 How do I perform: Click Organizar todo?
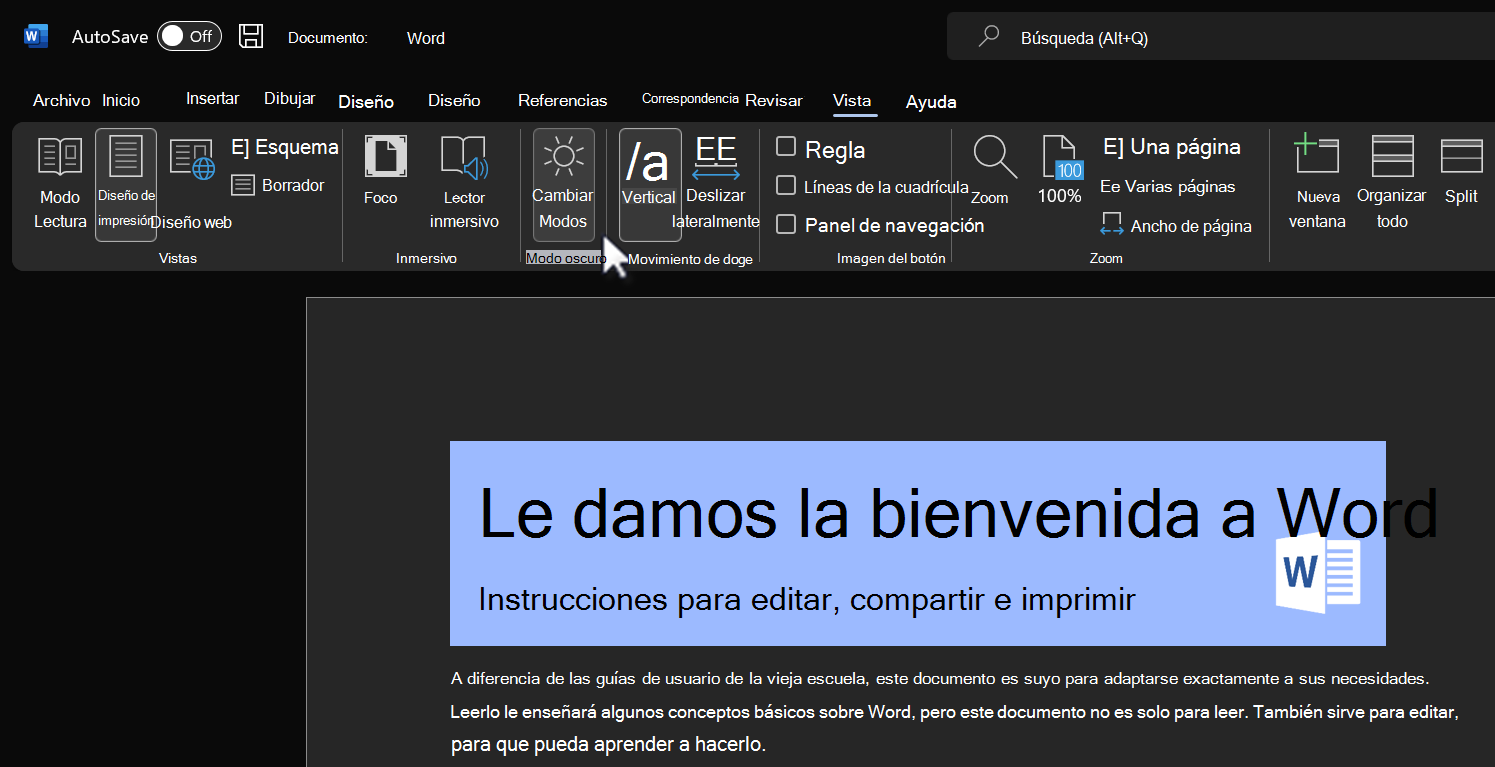pyautogui.click(x=1391, y=184)
